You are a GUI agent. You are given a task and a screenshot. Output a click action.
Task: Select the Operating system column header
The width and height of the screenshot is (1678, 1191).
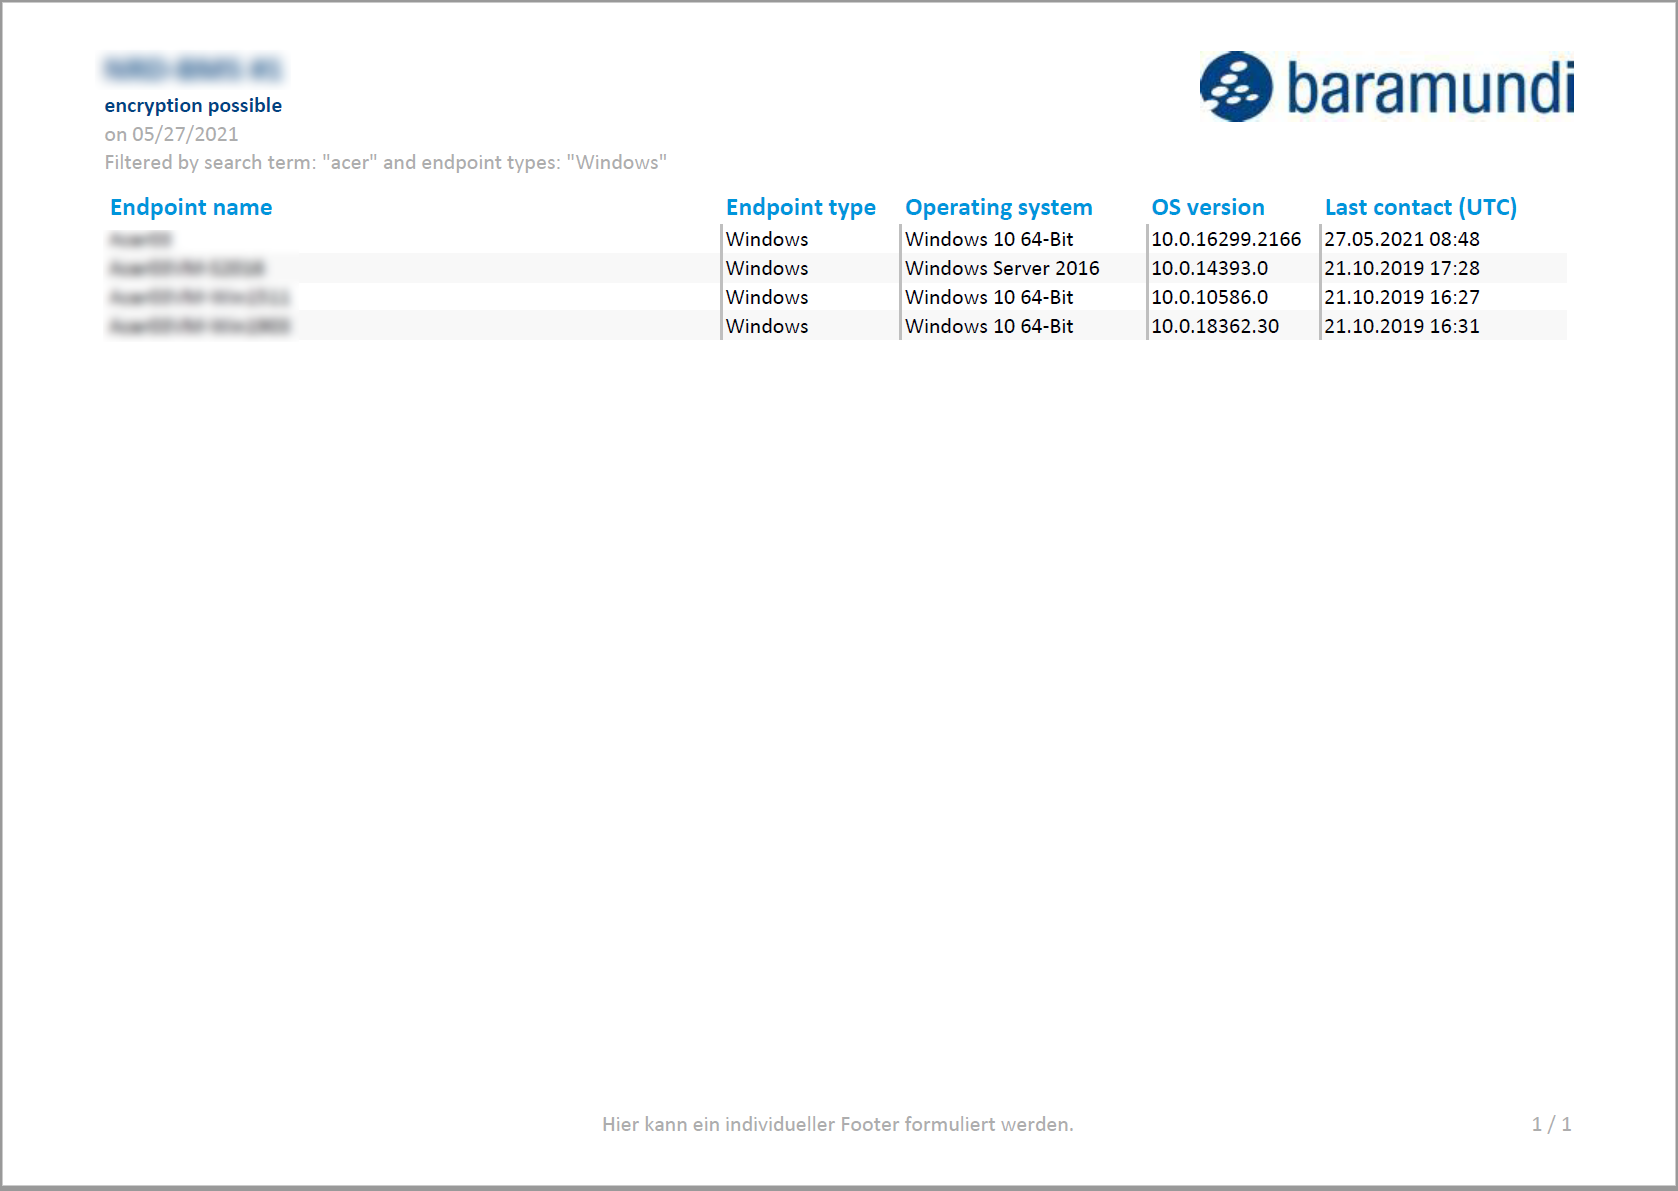pos(998,207)
